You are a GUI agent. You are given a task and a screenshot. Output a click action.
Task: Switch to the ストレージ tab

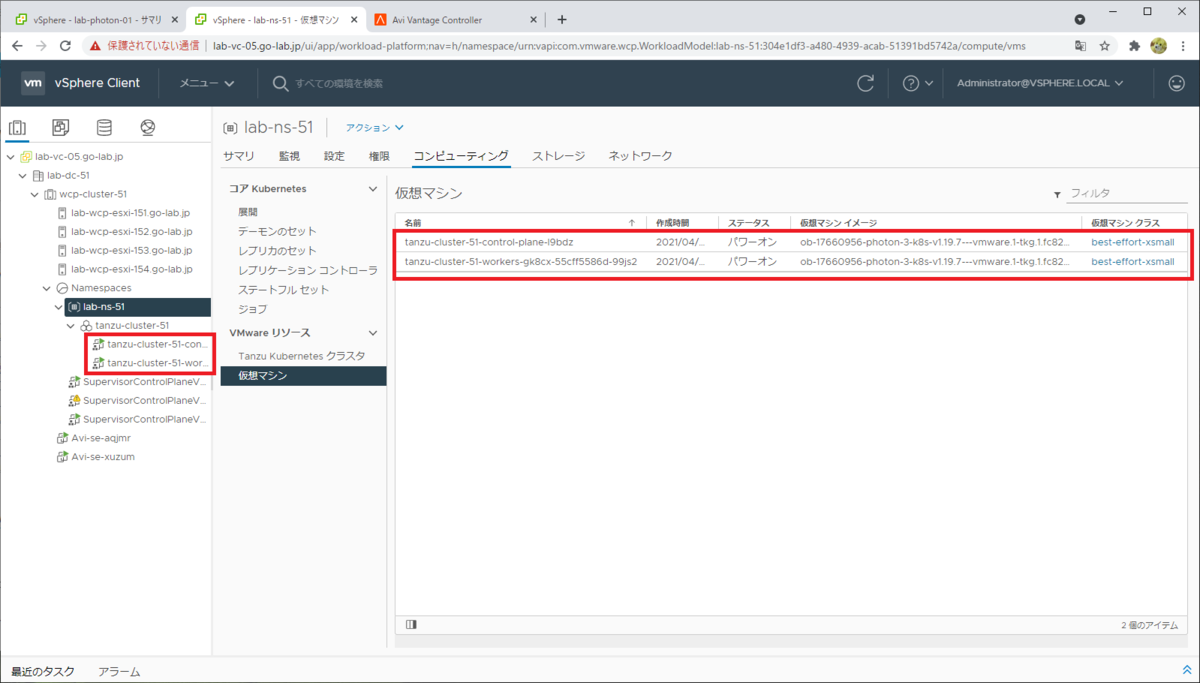click(558, 156)
